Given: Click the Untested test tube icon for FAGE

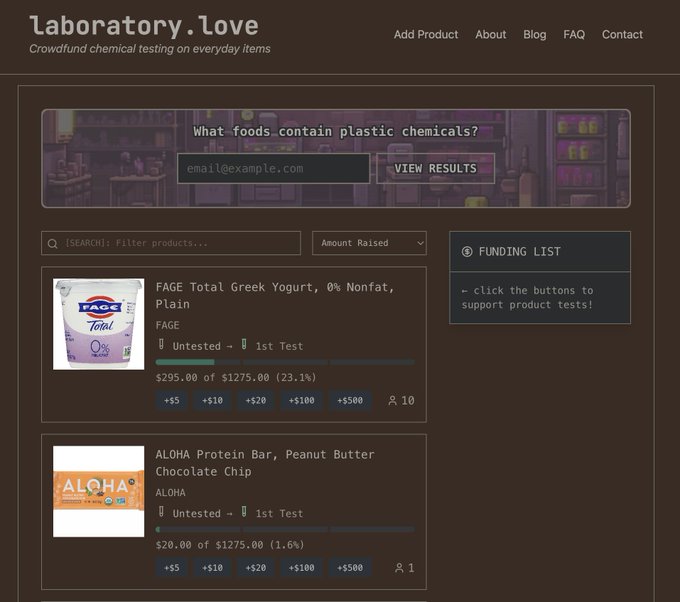Looking at the screenshot, I should tap(161, 345).
